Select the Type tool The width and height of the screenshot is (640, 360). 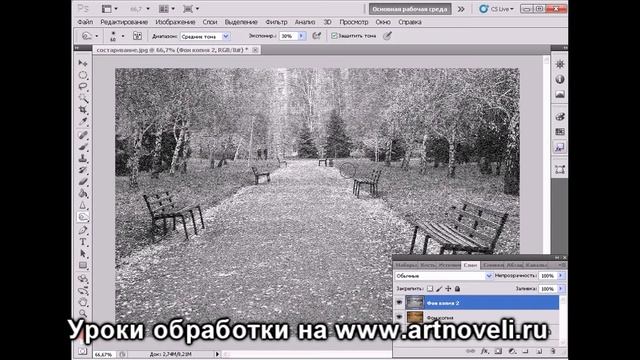pyautogui.click(x=83, y=242)
